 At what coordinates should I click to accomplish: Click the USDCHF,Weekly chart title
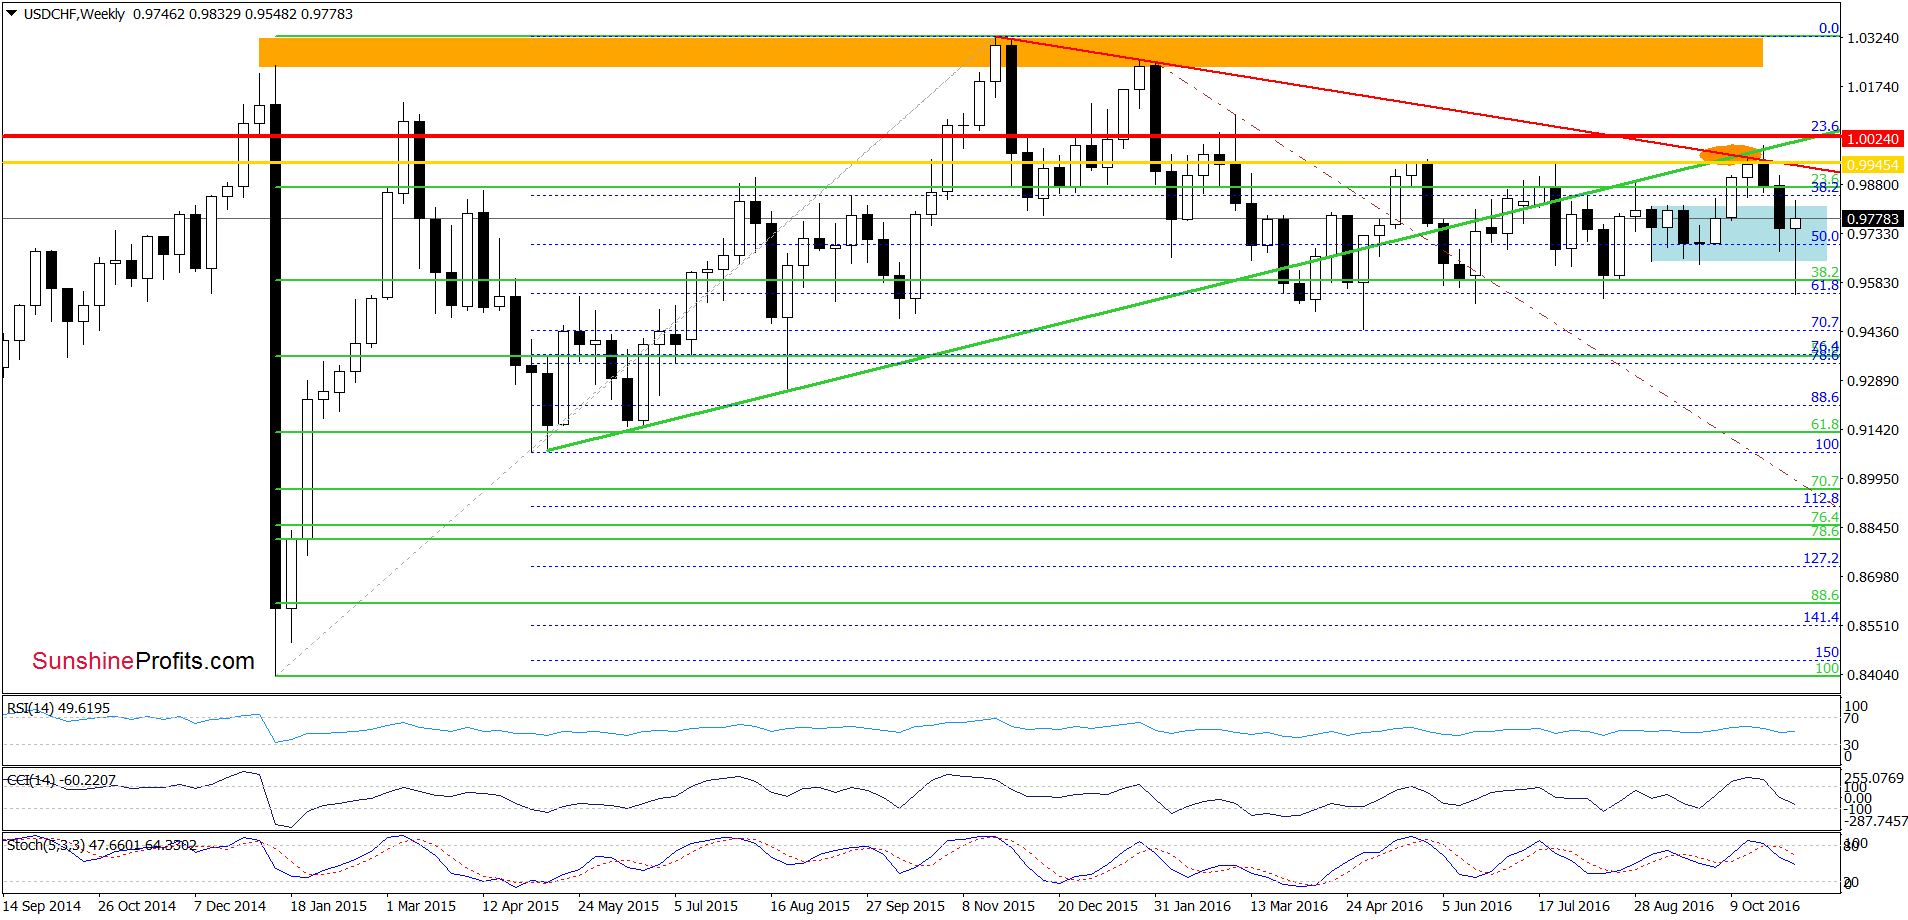pyautogui.click(x=74, y=14)
